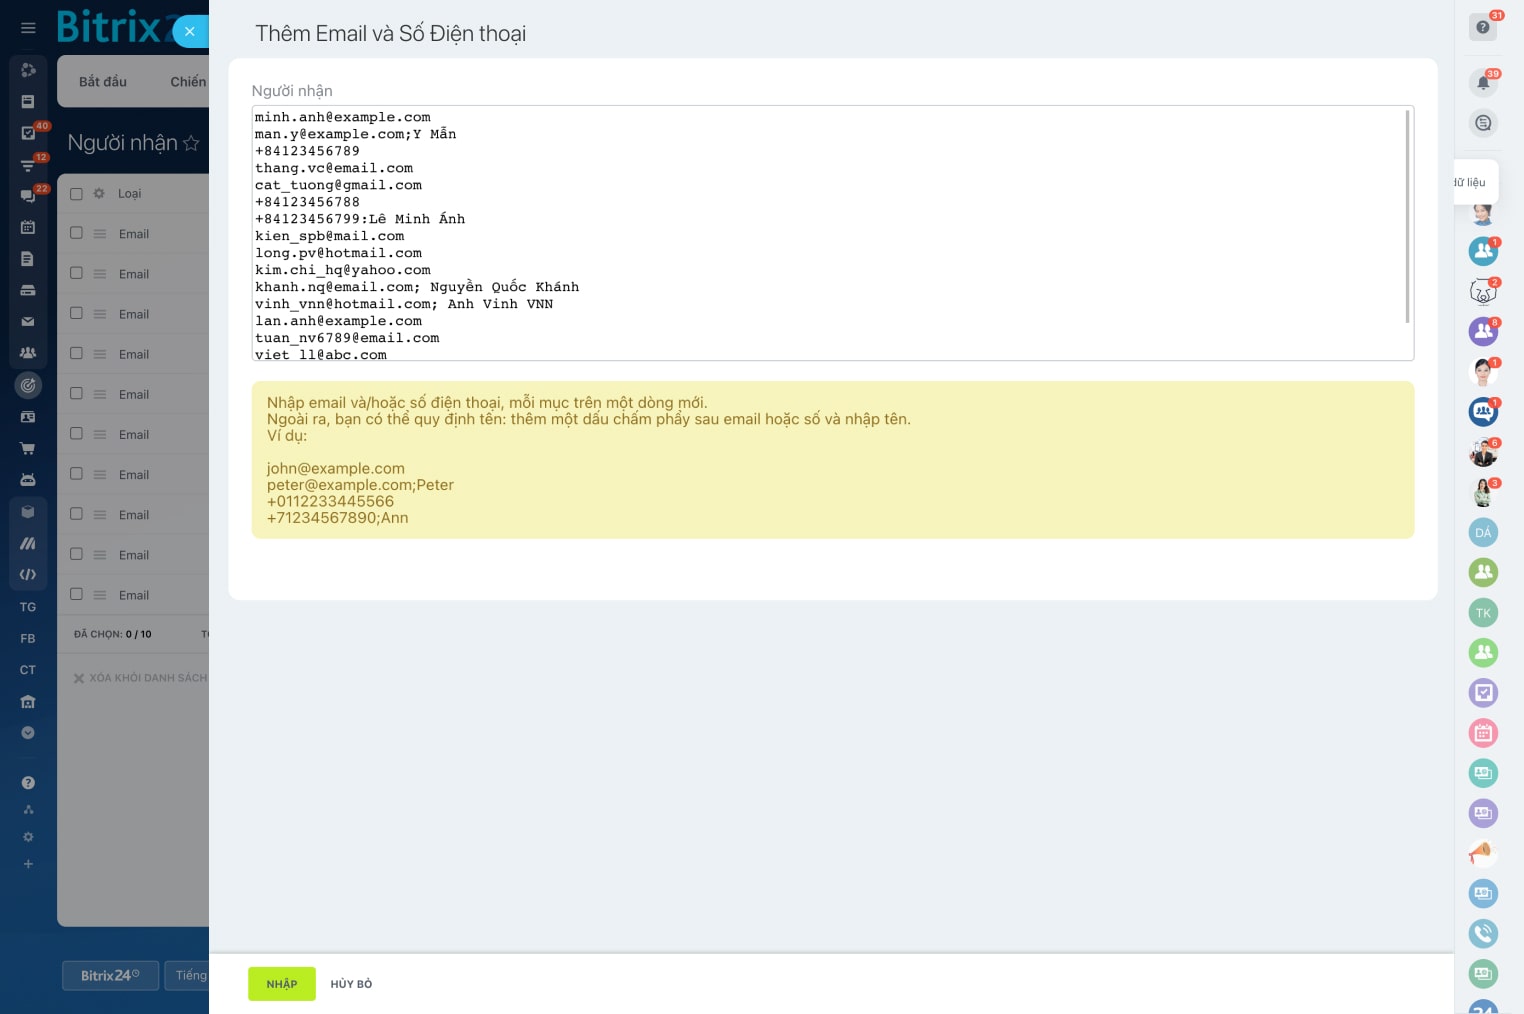Open the left sidebar settings gear icon
The height and width of the screenshot is (1014, 1524).
[x=28, y=837]
